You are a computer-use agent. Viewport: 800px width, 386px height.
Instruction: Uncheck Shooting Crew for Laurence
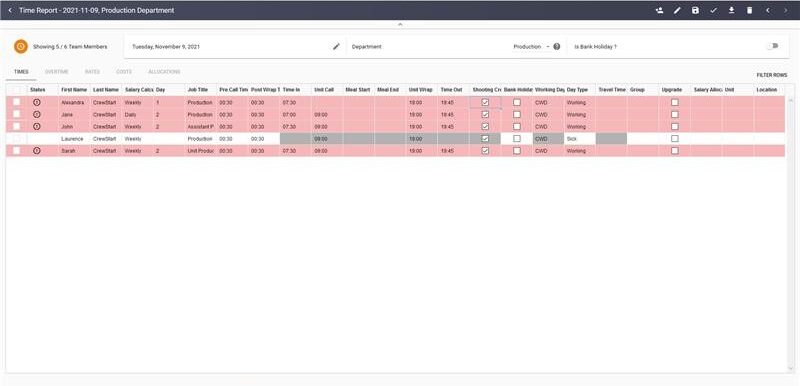click(485, 139)
